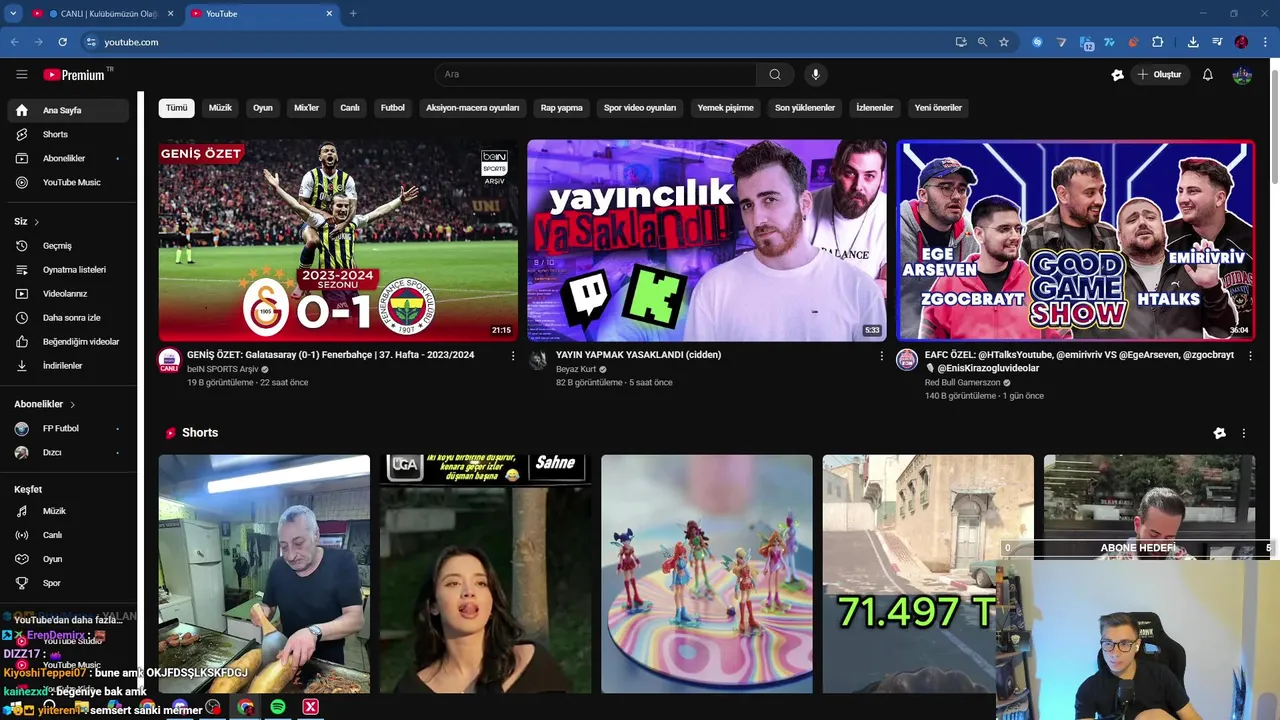Open the kebab cook Short thumbnail
Image resolution: width=1280 pixels, height=720 pixels.
tap(264, 573)
